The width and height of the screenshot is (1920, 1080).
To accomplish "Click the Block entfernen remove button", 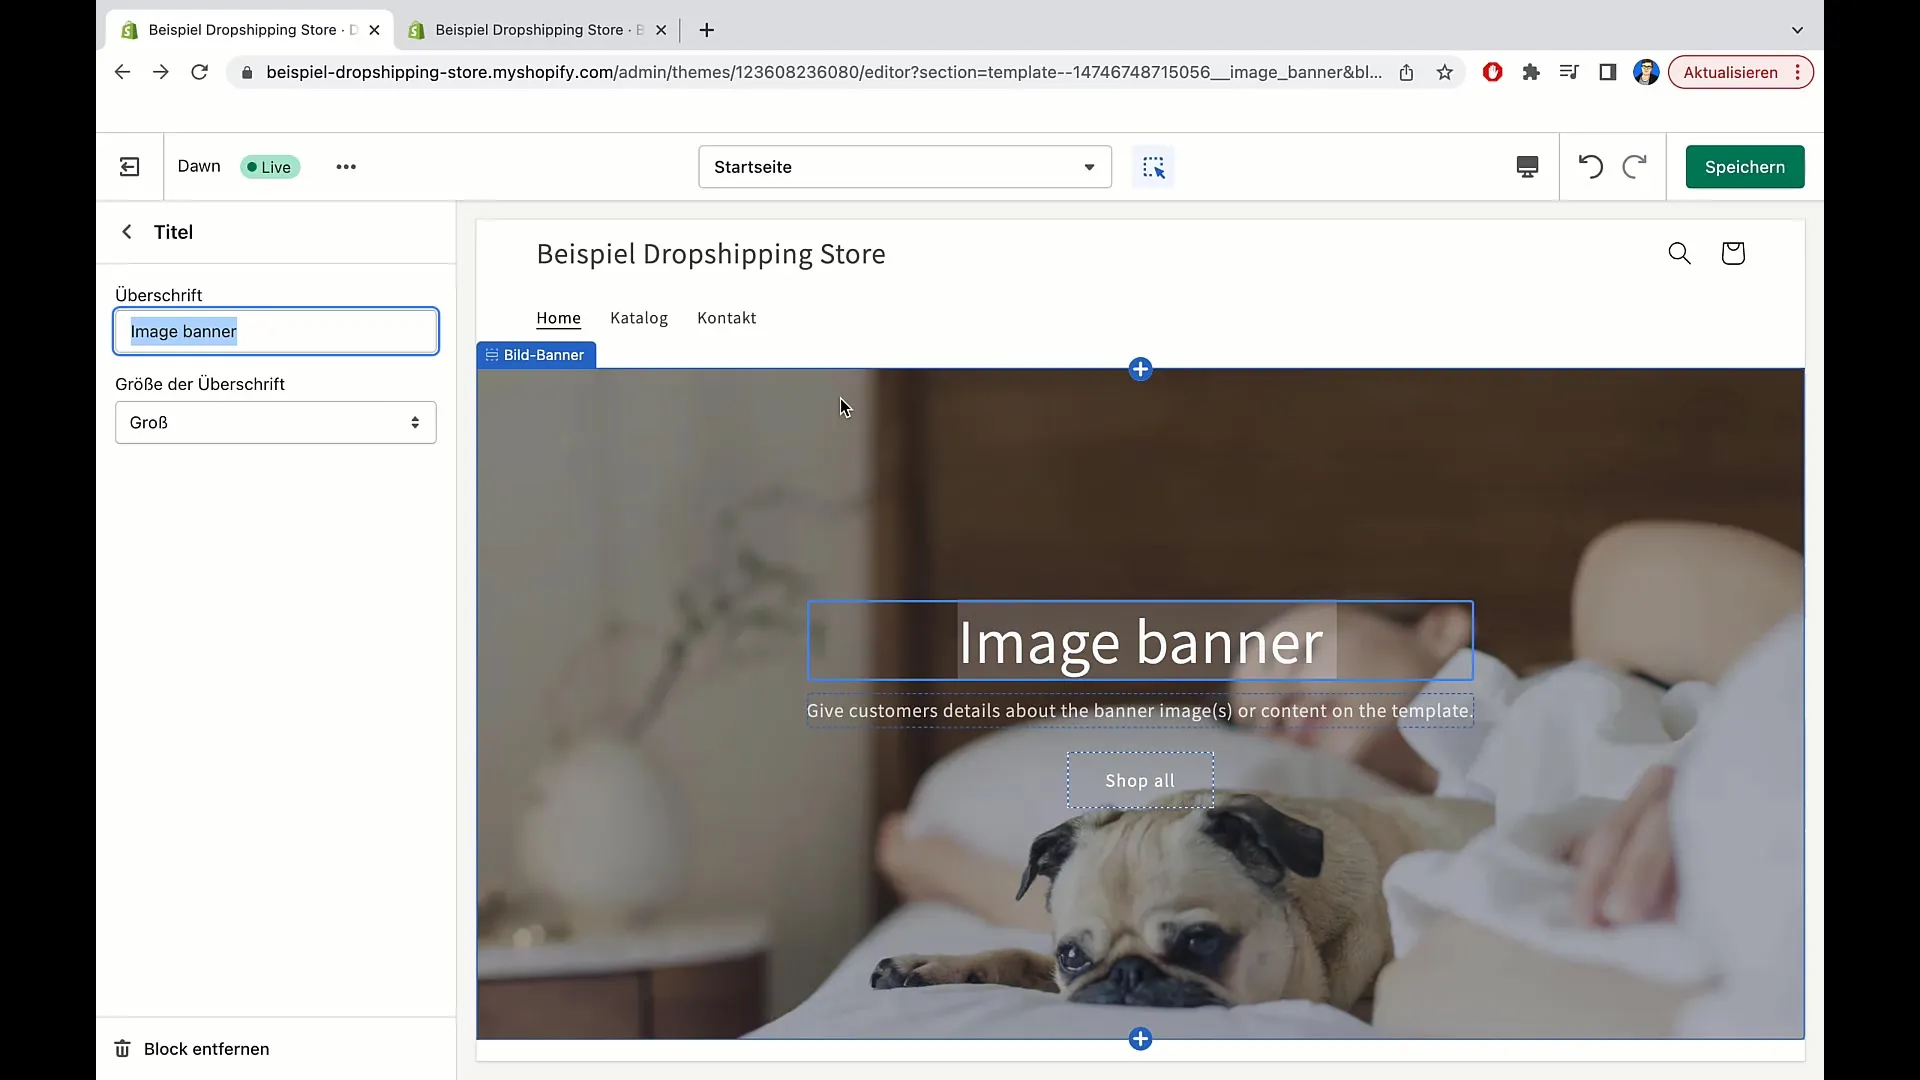I will [x=193, y=1048].
